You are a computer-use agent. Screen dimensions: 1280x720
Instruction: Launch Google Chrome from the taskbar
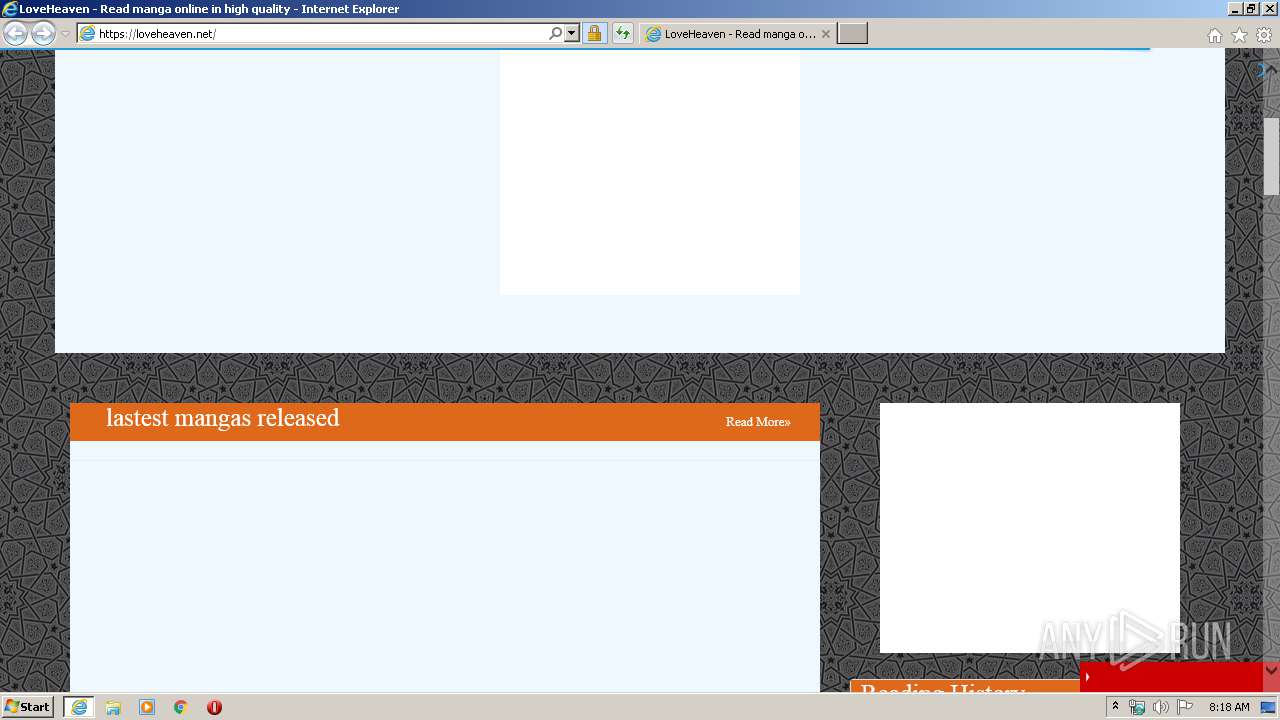(181, 706)
